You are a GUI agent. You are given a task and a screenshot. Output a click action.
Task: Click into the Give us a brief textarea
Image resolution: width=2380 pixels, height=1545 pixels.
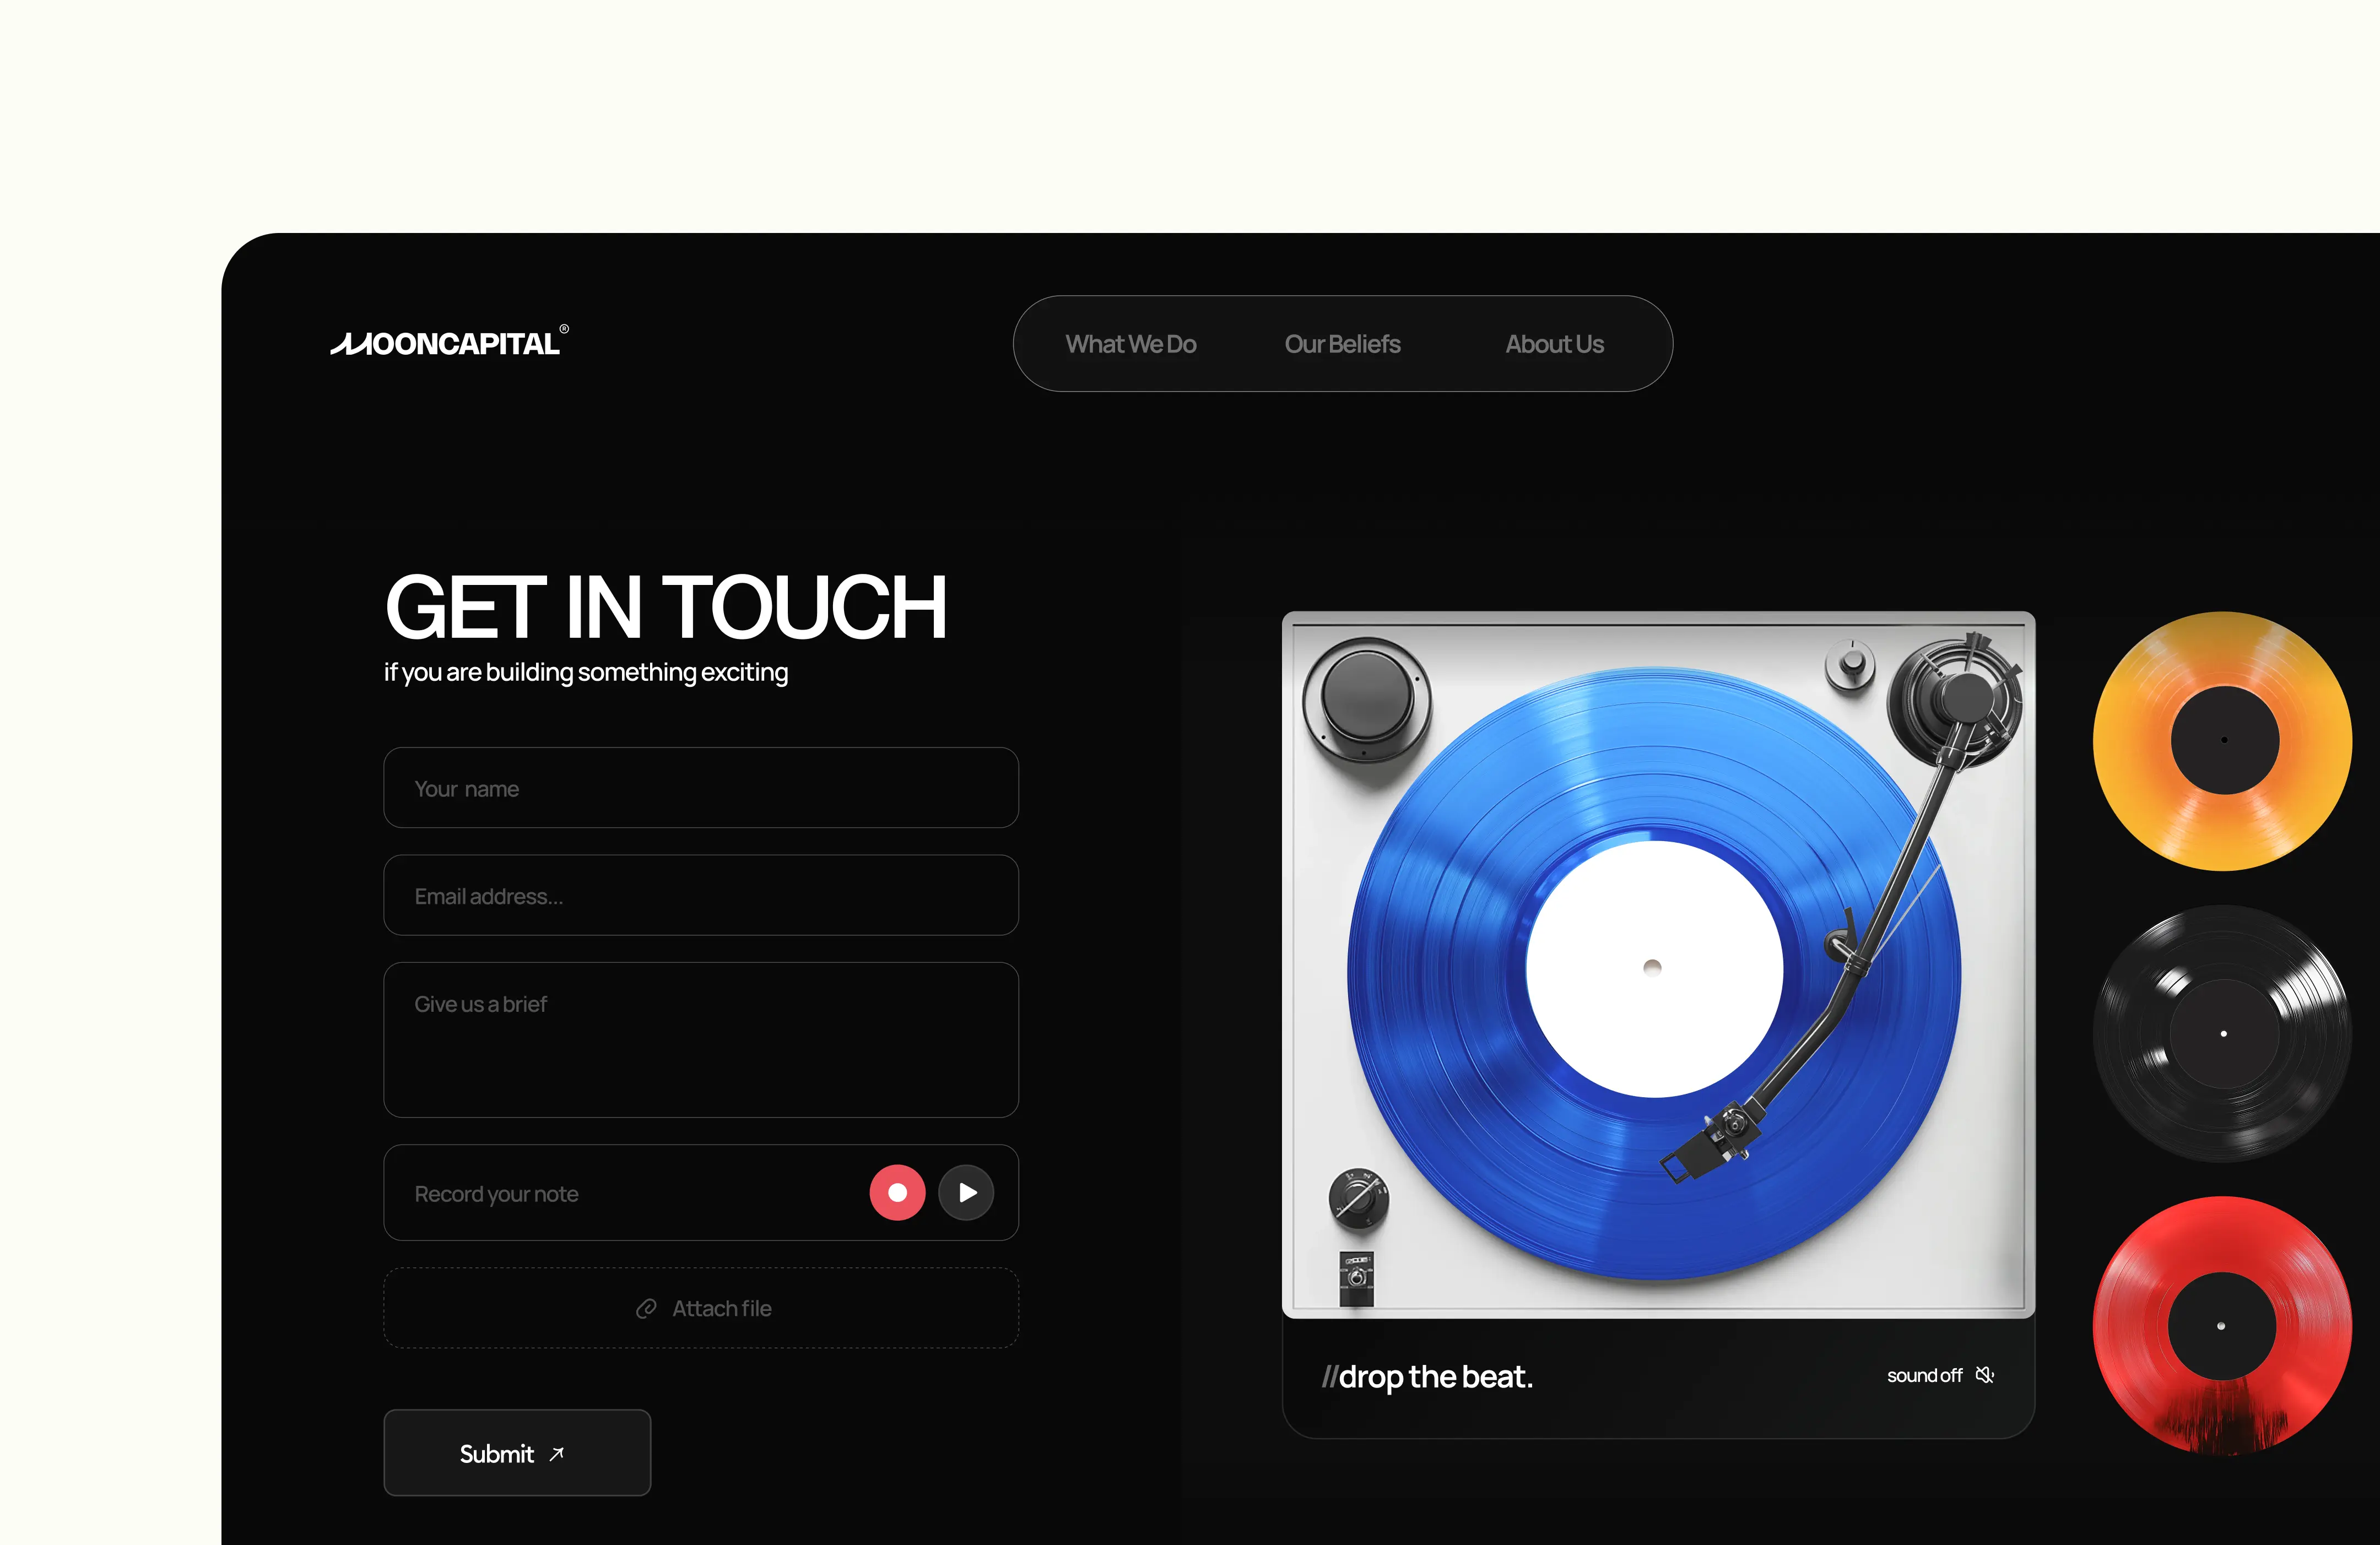coord(701,1040)
